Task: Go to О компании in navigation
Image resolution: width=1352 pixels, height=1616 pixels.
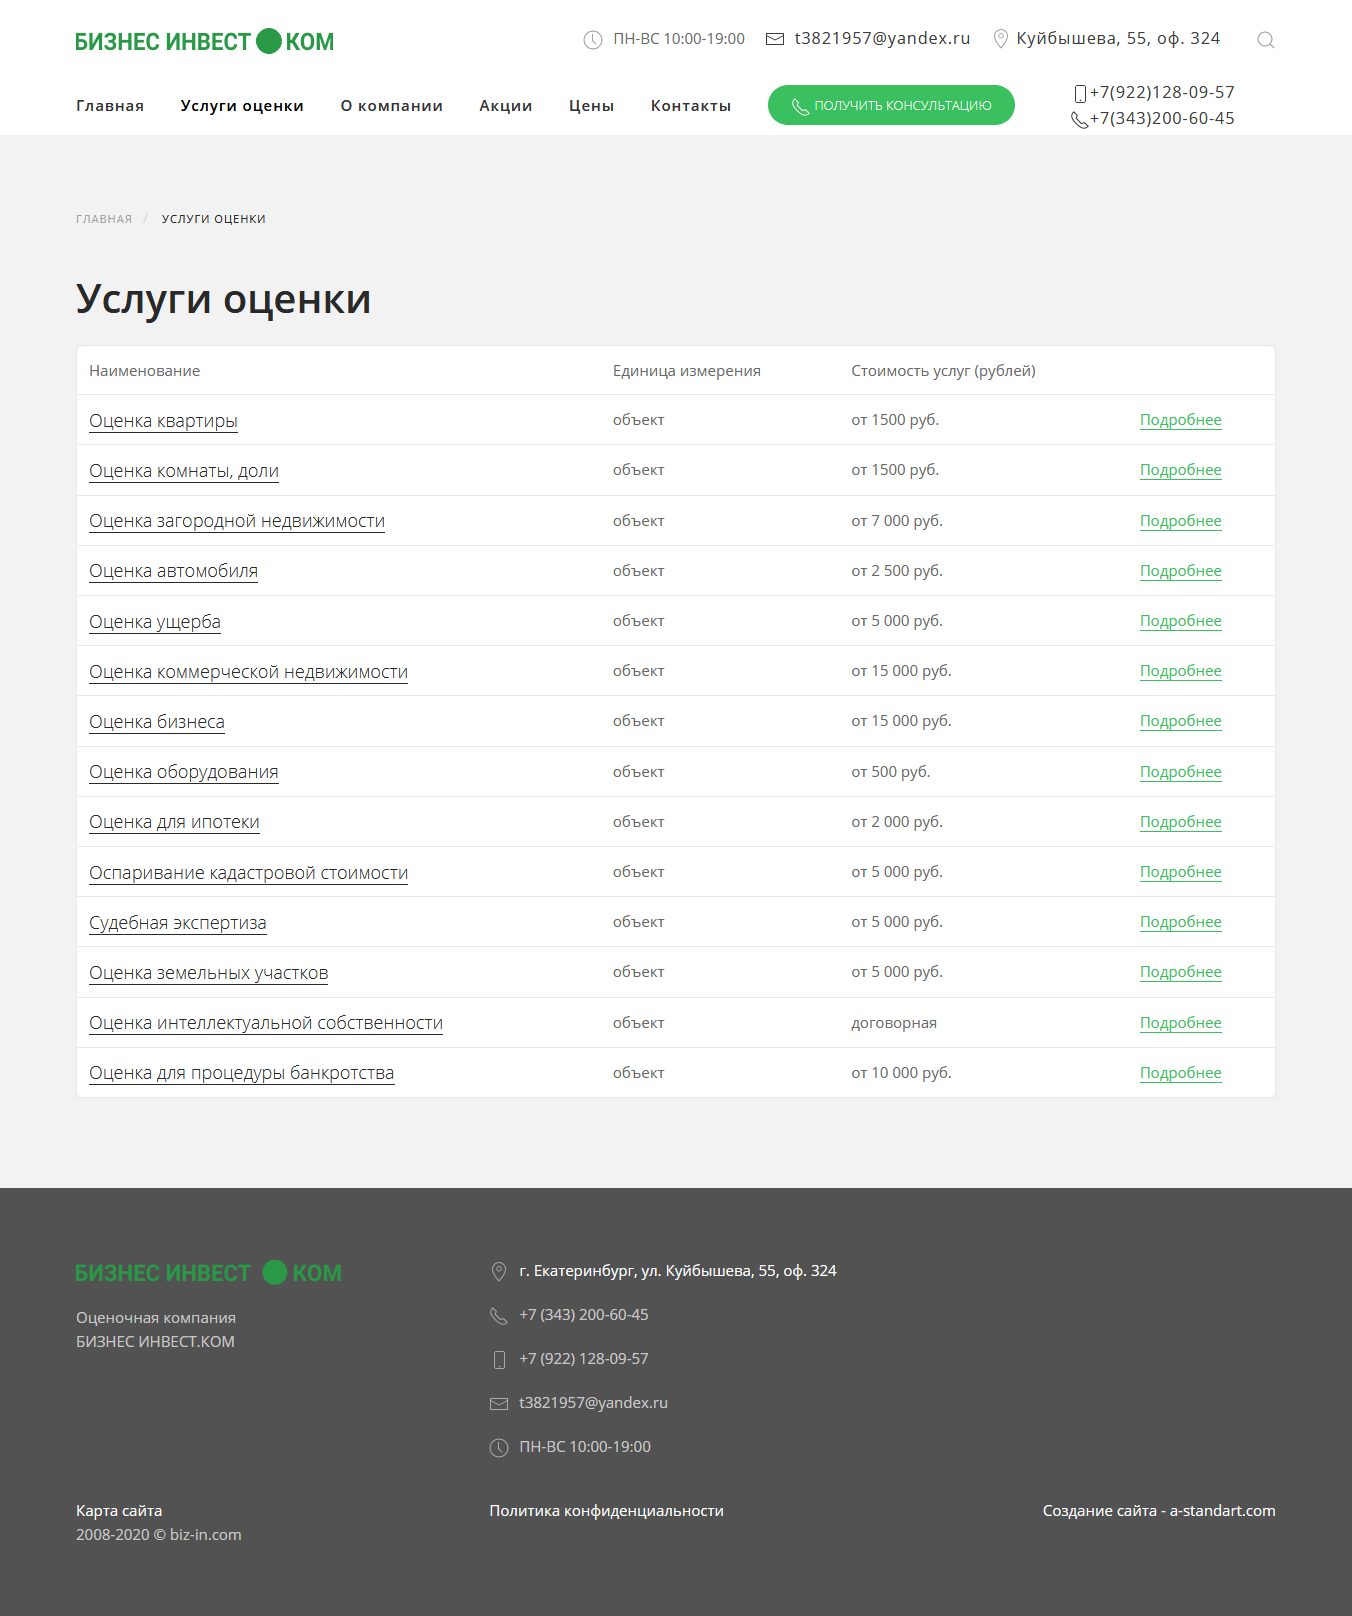Action: pos(391,106)
